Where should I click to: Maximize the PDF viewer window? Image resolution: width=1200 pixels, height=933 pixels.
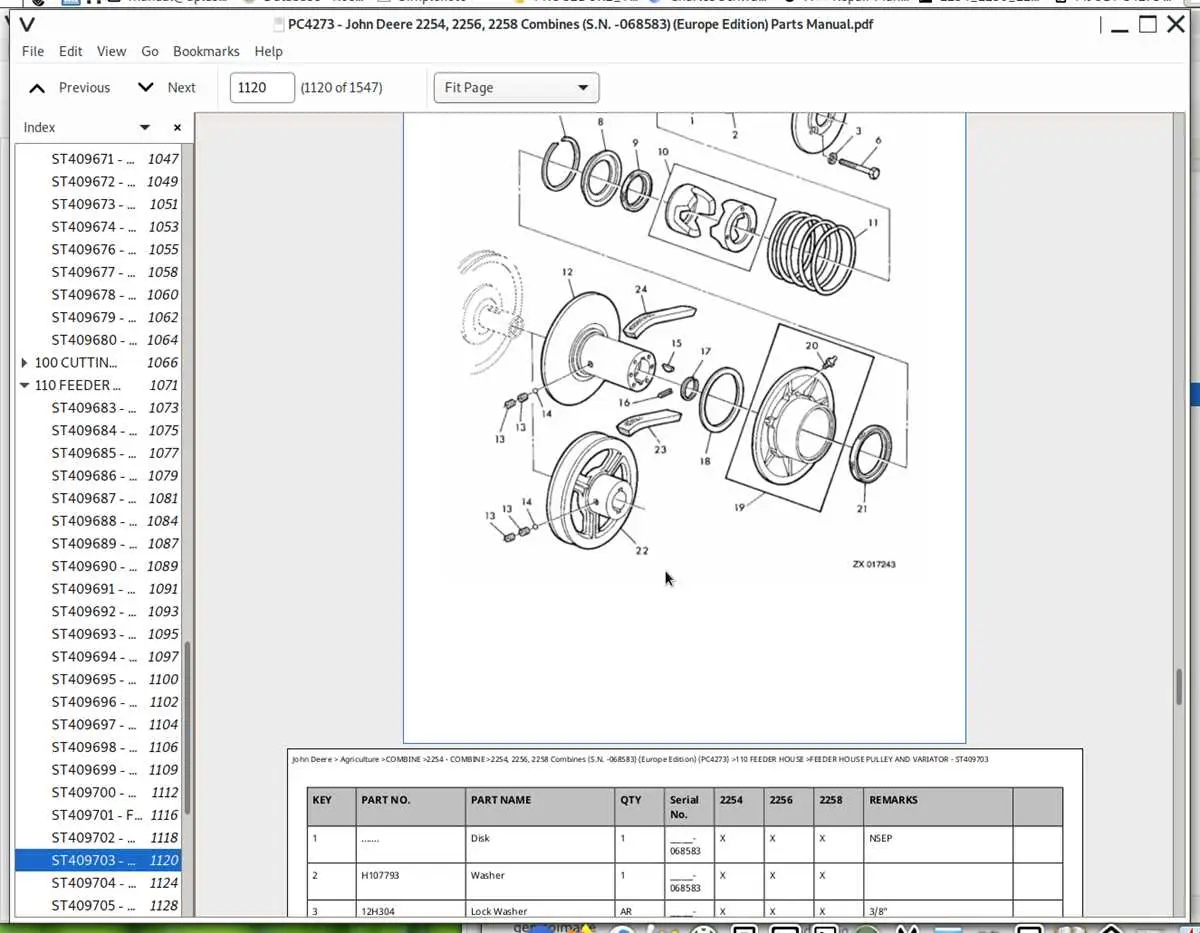click(x=1148, y=24)
